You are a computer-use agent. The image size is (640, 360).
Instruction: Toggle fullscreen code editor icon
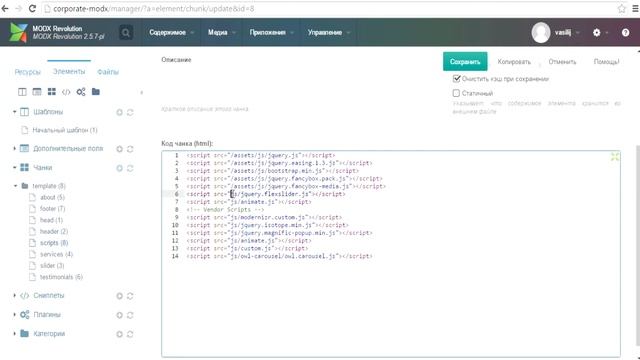pyautogui.click(x=615, y=157)
